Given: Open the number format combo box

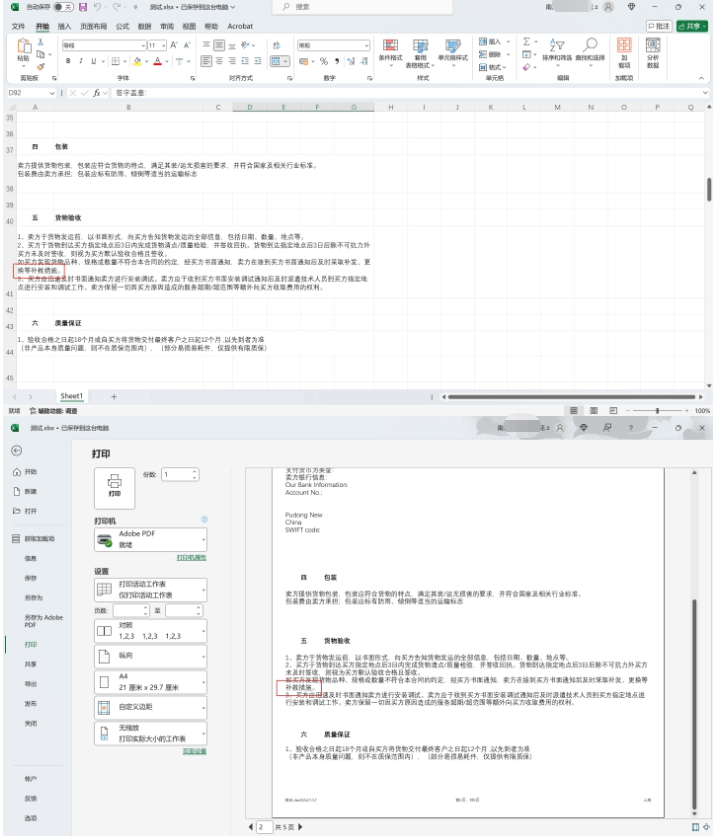Looking at the screenshot, I should [x=333, y=46].
